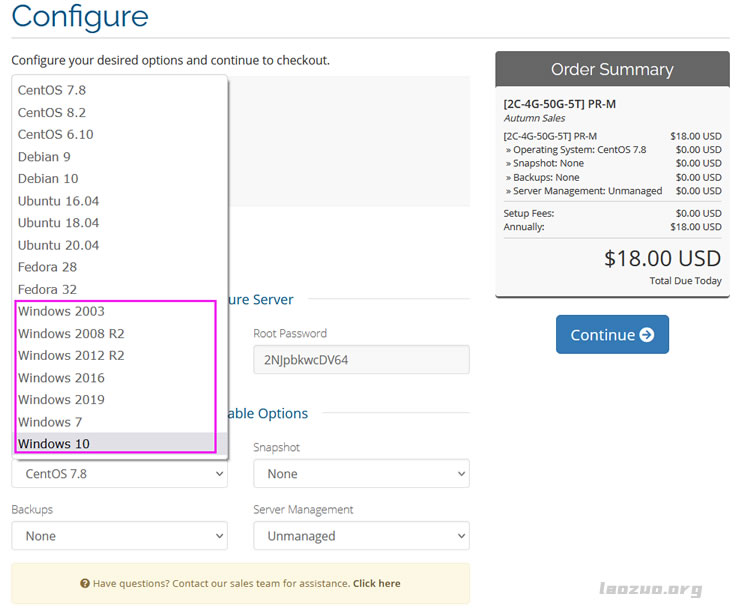Select Ubuntu 16.04 operating system
Screen dimensions: 736x614
(58, 201)
